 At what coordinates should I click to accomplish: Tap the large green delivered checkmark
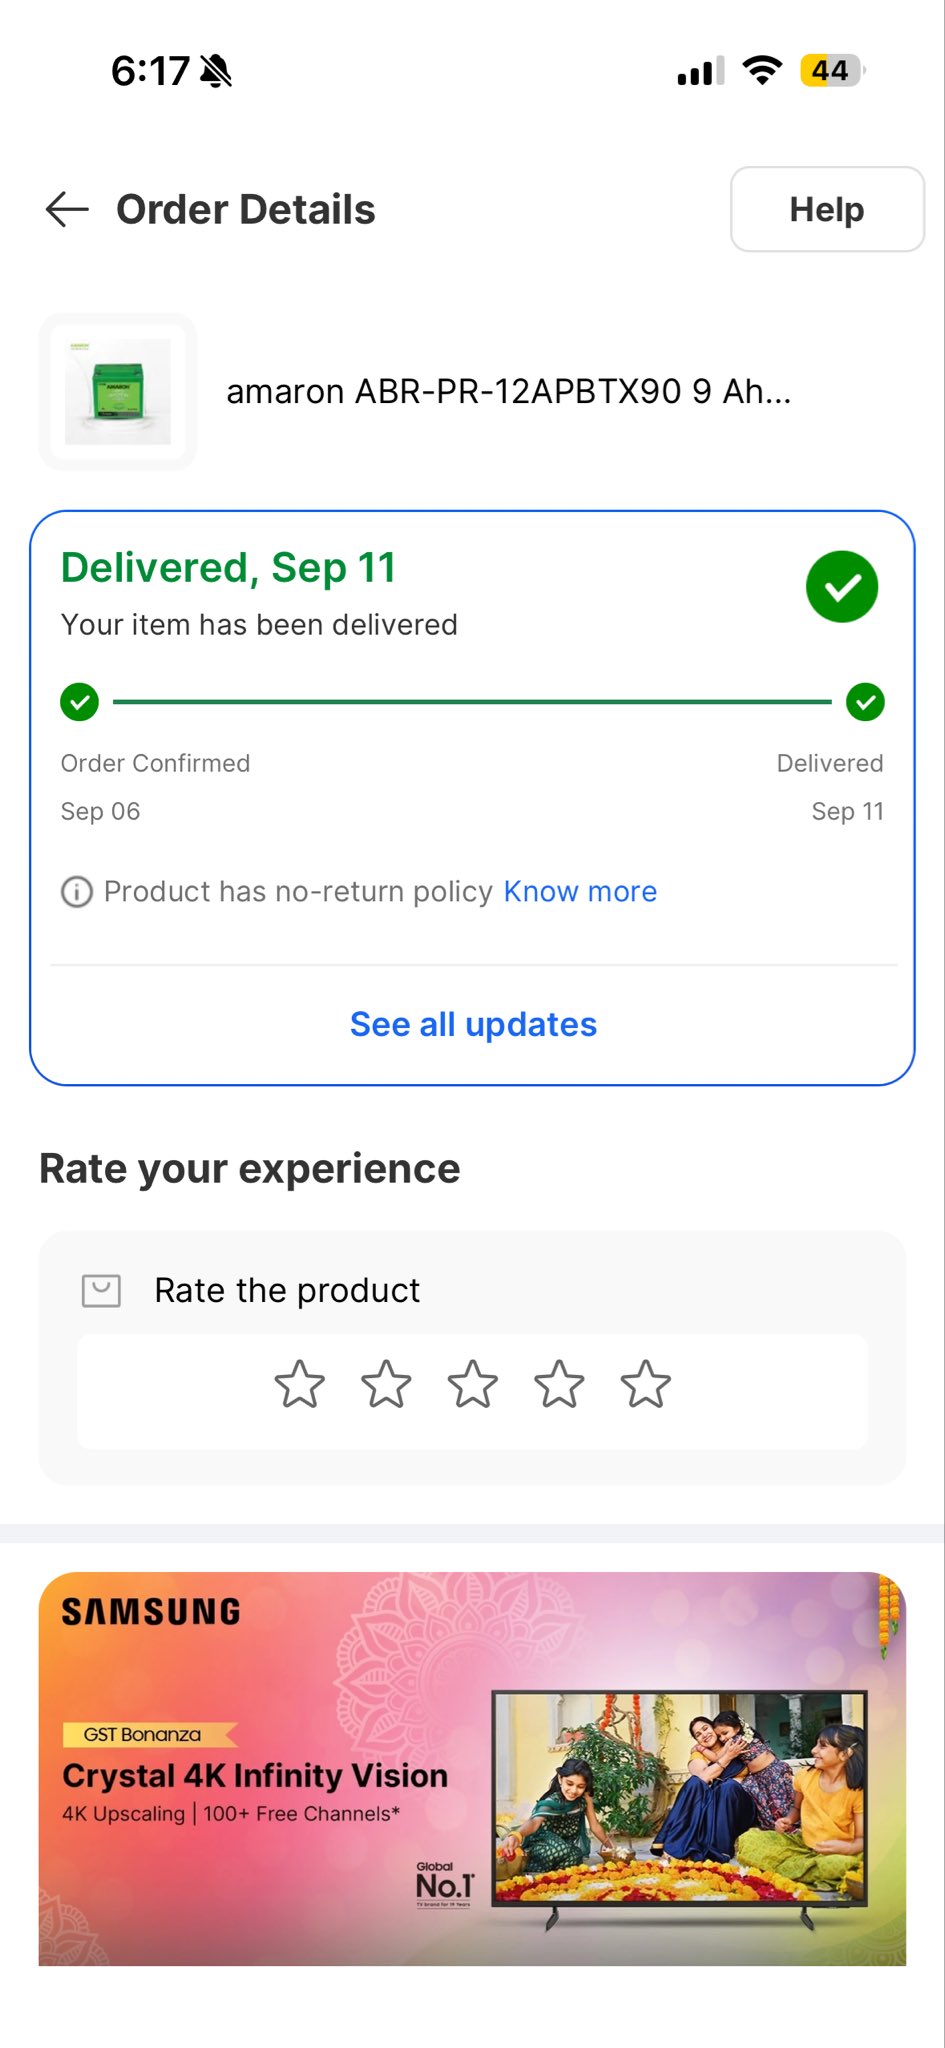point(841,587)
